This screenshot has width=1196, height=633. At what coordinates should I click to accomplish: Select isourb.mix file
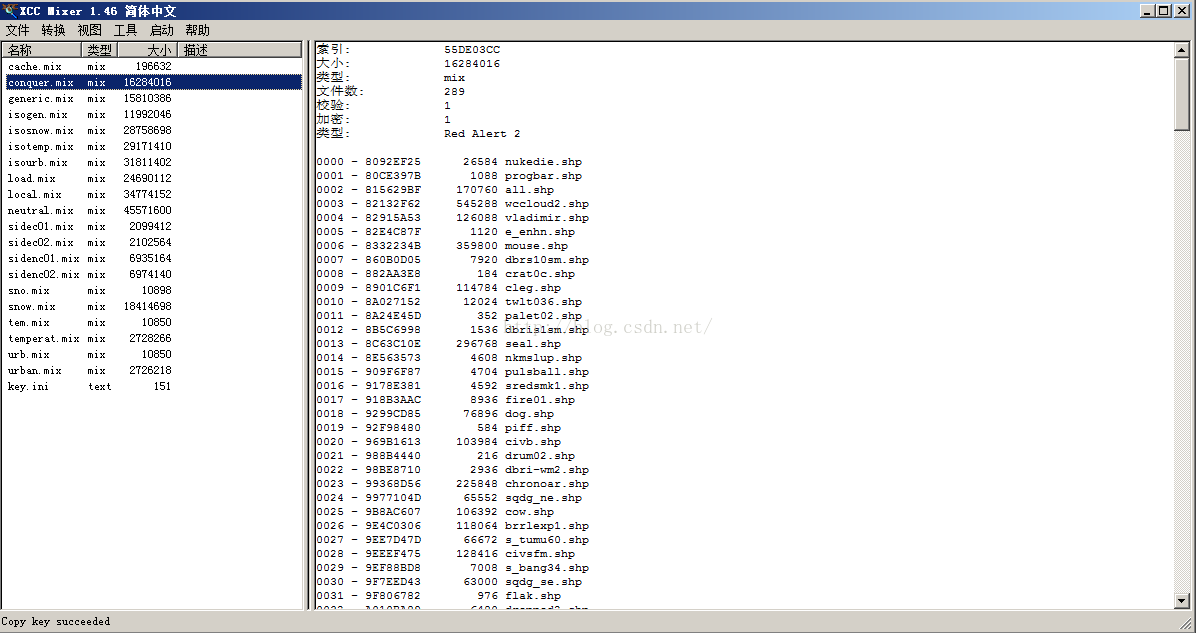coord(153,162)
